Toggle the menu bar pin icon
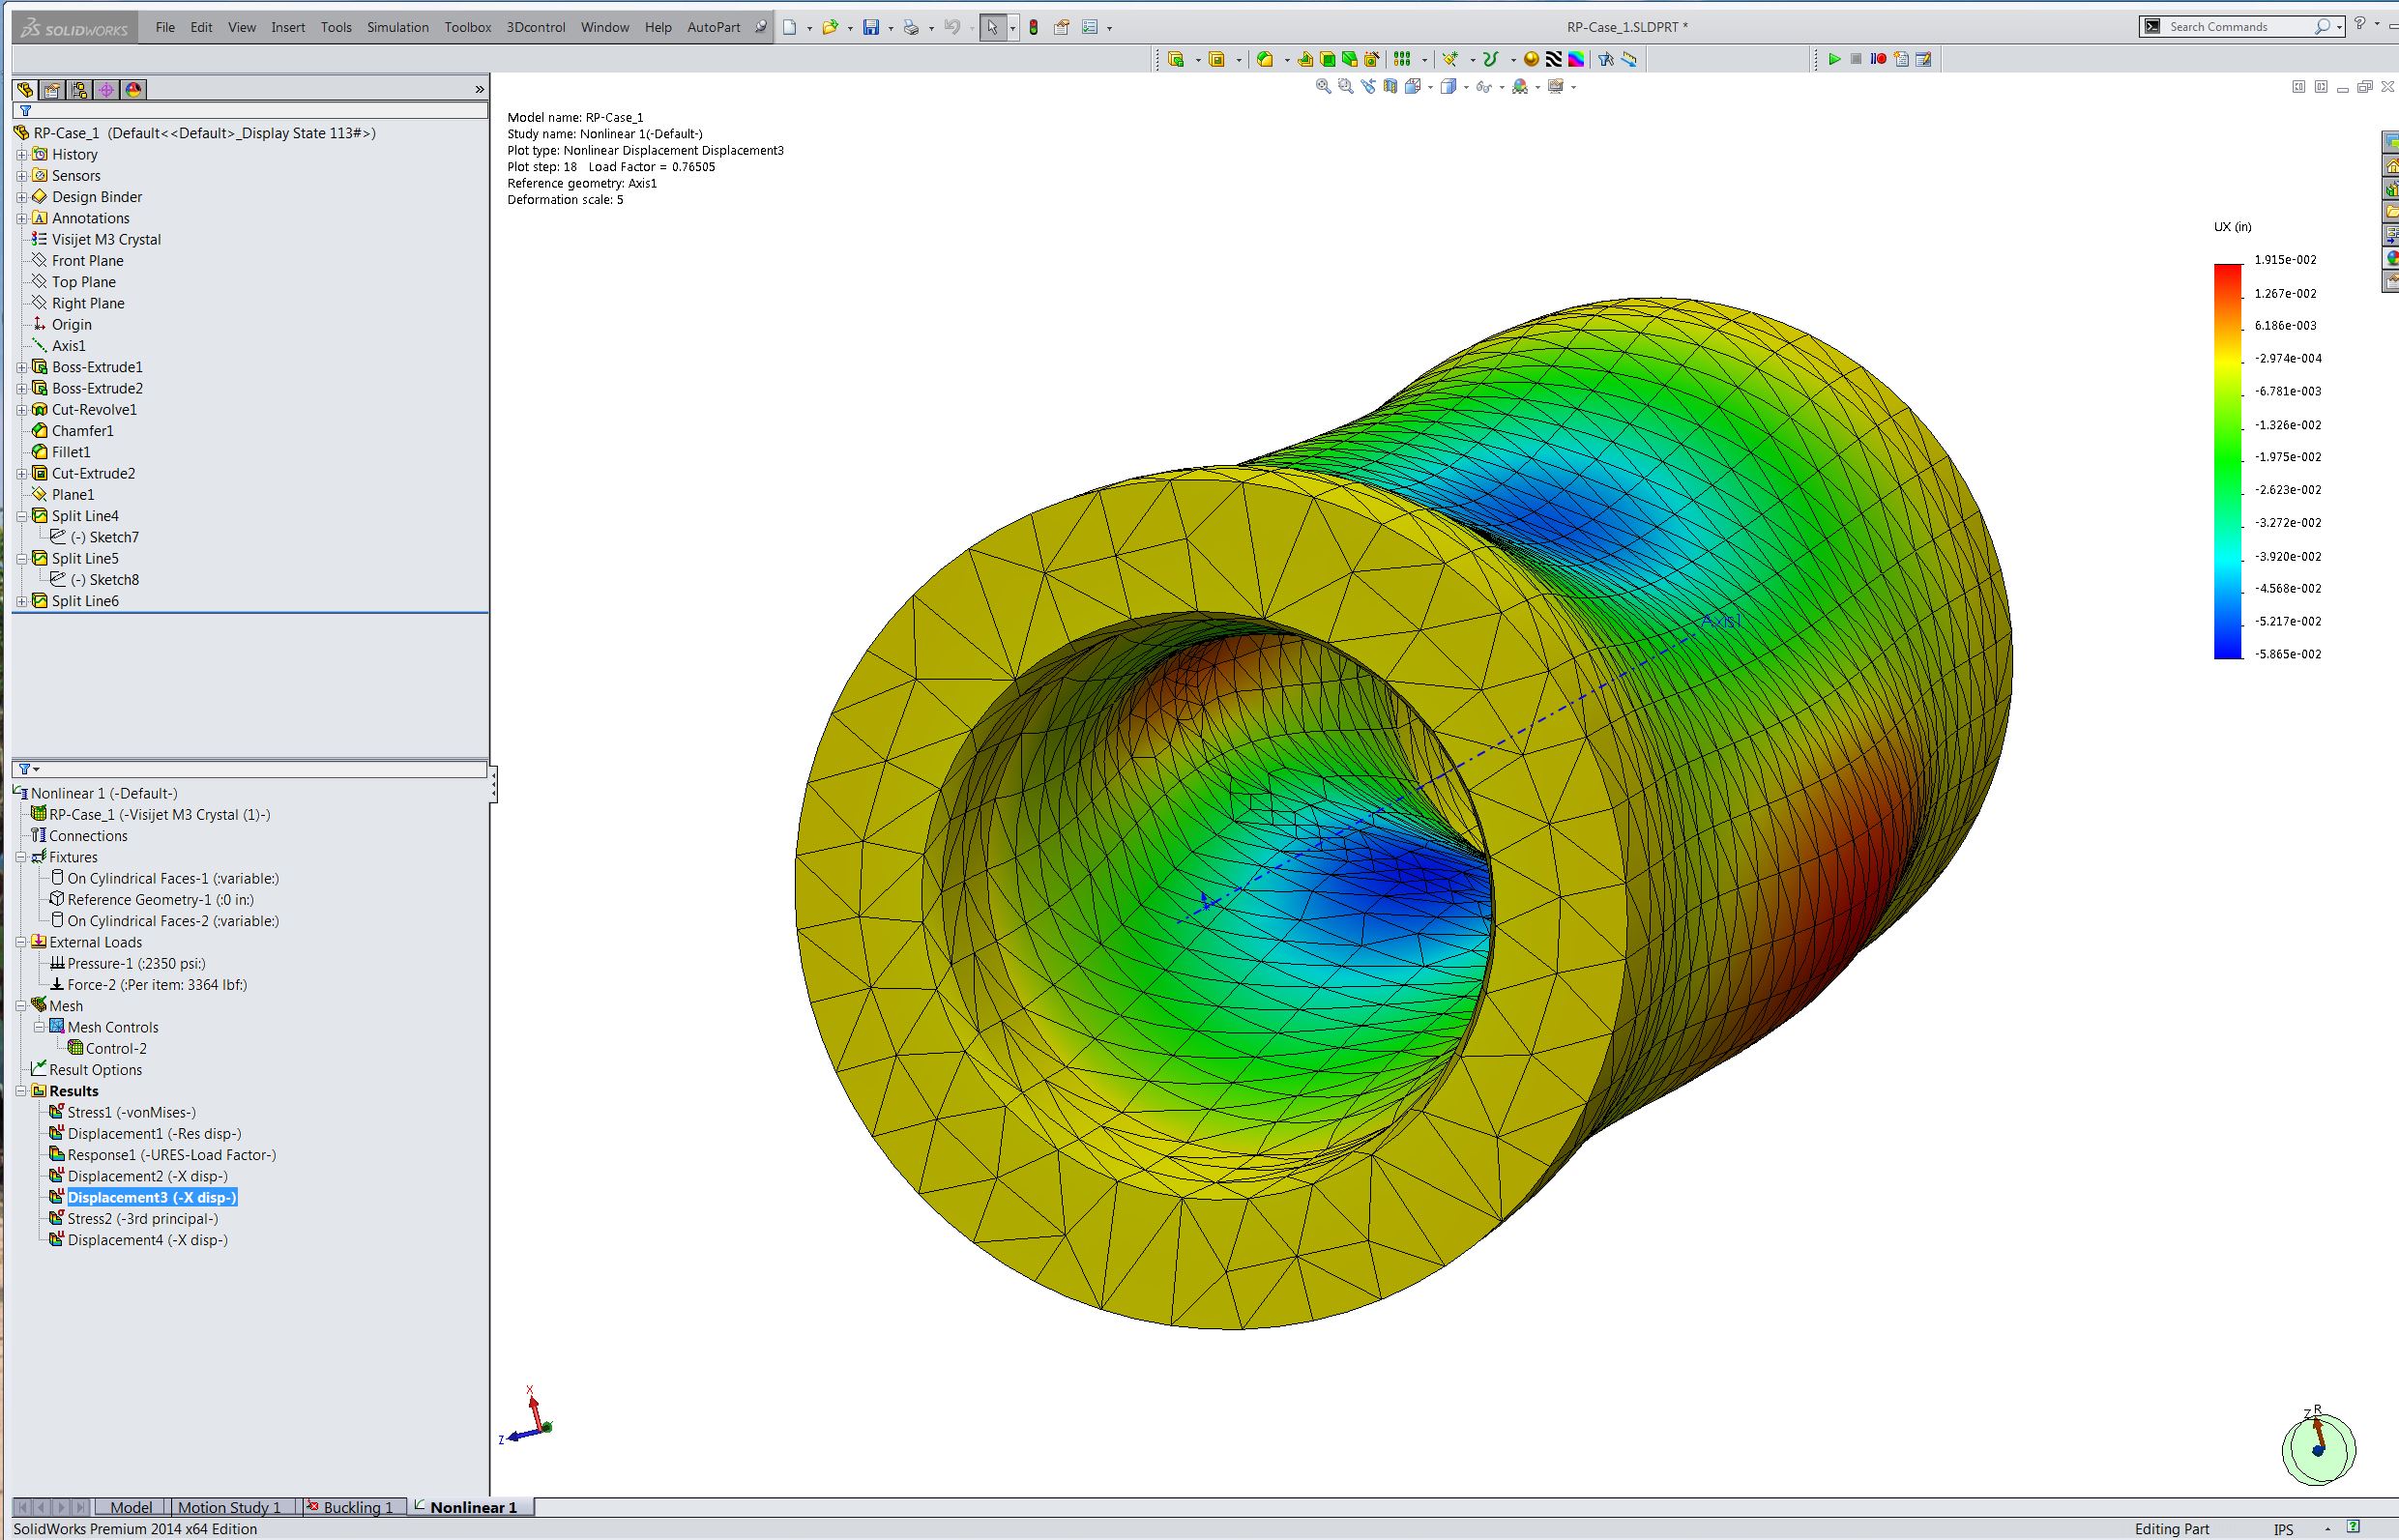Image resolution: width=2399 pixels, height=1540 pixels. (761, 27)
